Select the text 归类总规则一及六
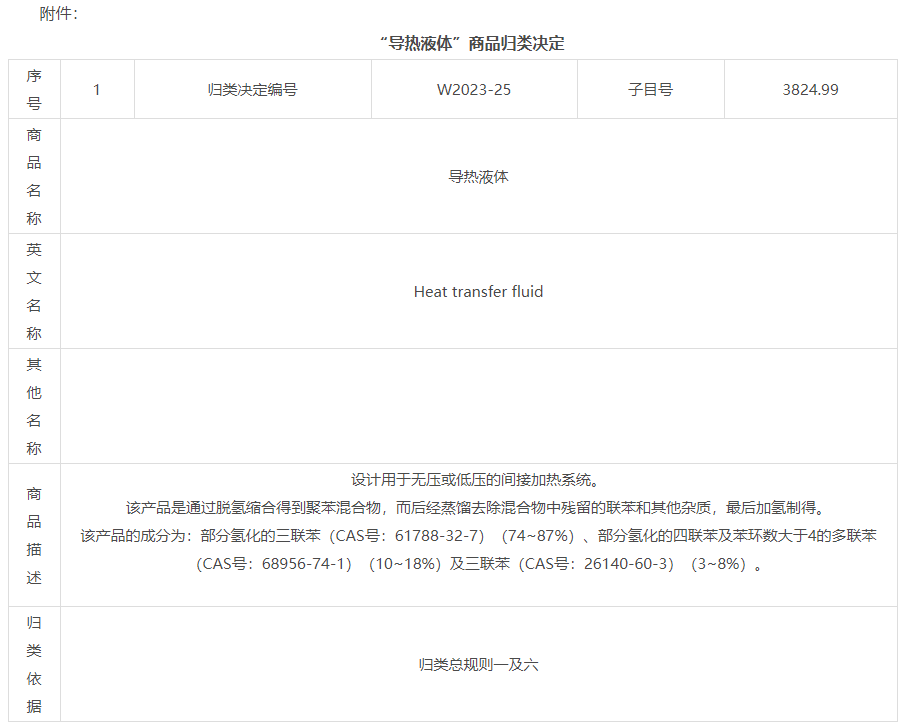Viewport: 900px width, 727px height. (478, 665)
